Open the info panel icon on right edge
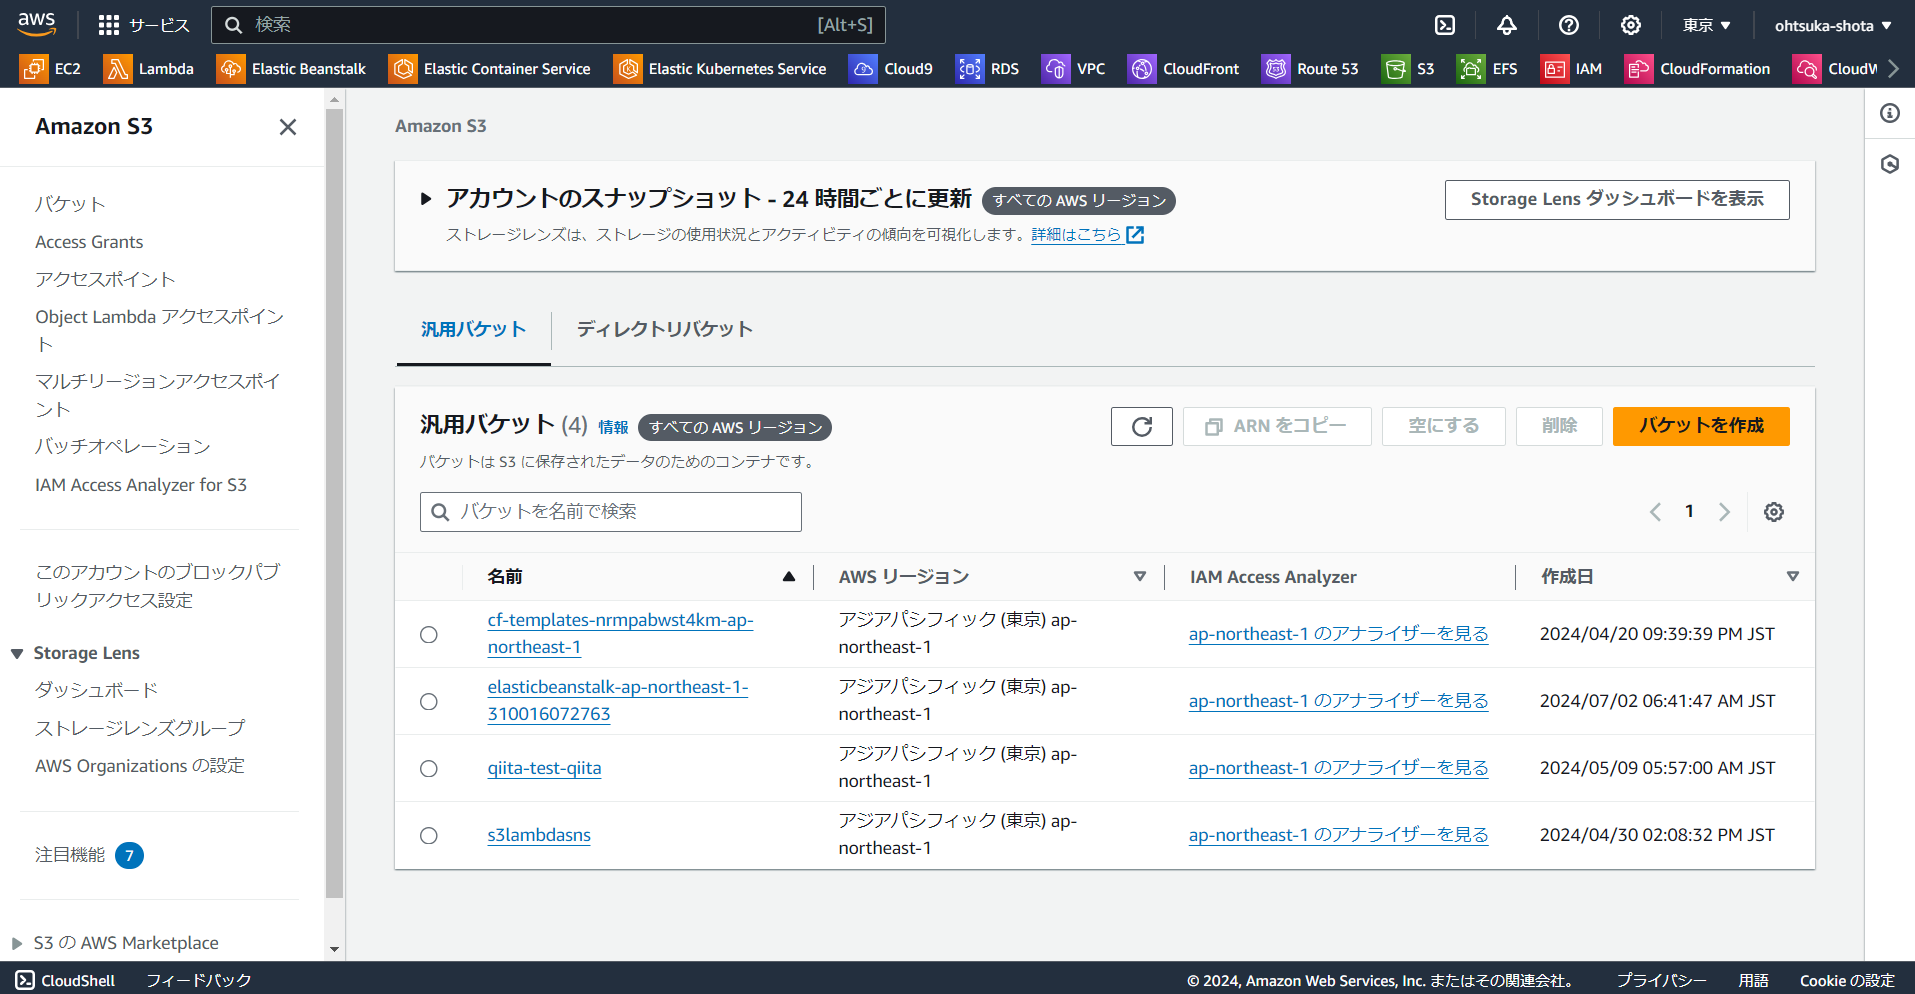This screenshot has width=1915, height=994. pyautogui.click(x=1890, y=113)
